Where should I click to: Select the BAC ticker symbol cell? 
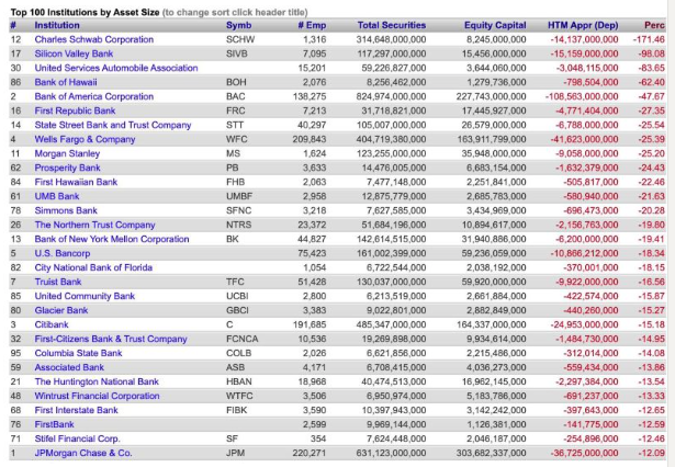tap(235, 97)
